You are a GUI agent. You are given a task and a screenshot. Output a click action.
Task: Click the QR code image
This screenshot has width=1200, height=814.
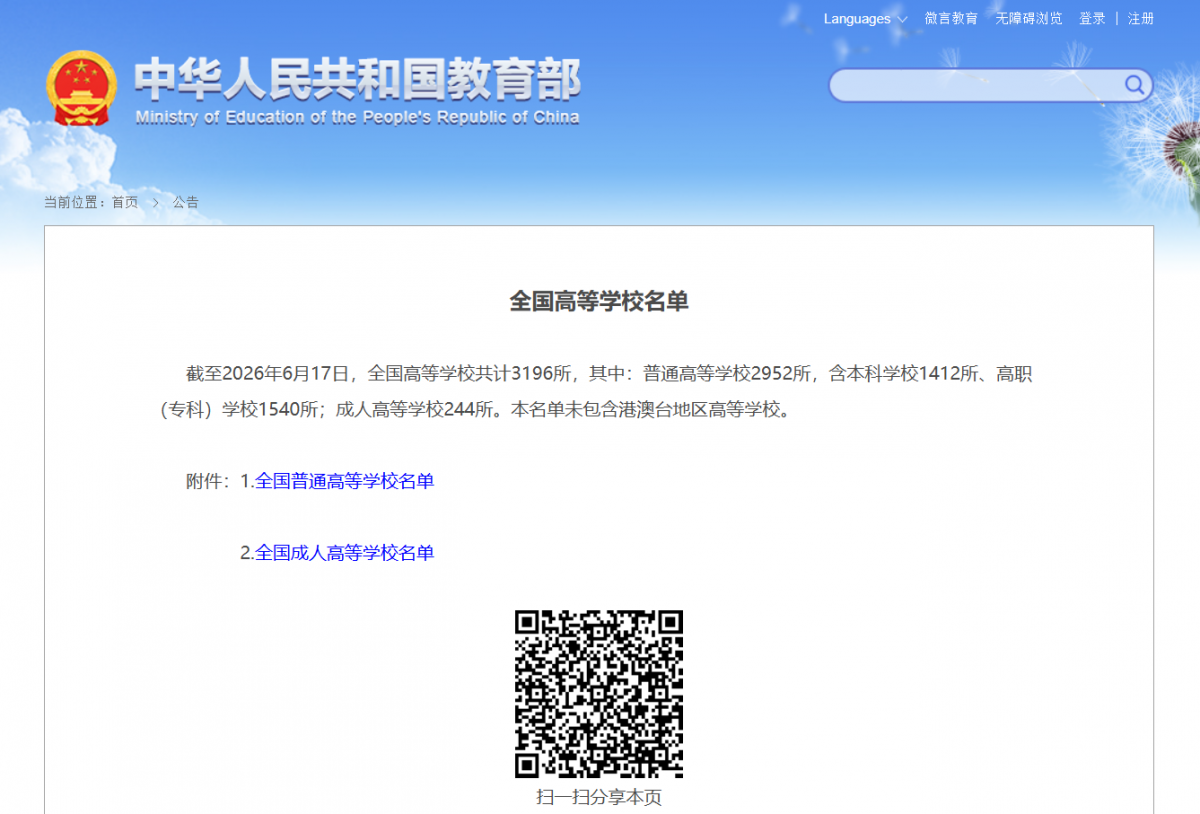[599, 694]
